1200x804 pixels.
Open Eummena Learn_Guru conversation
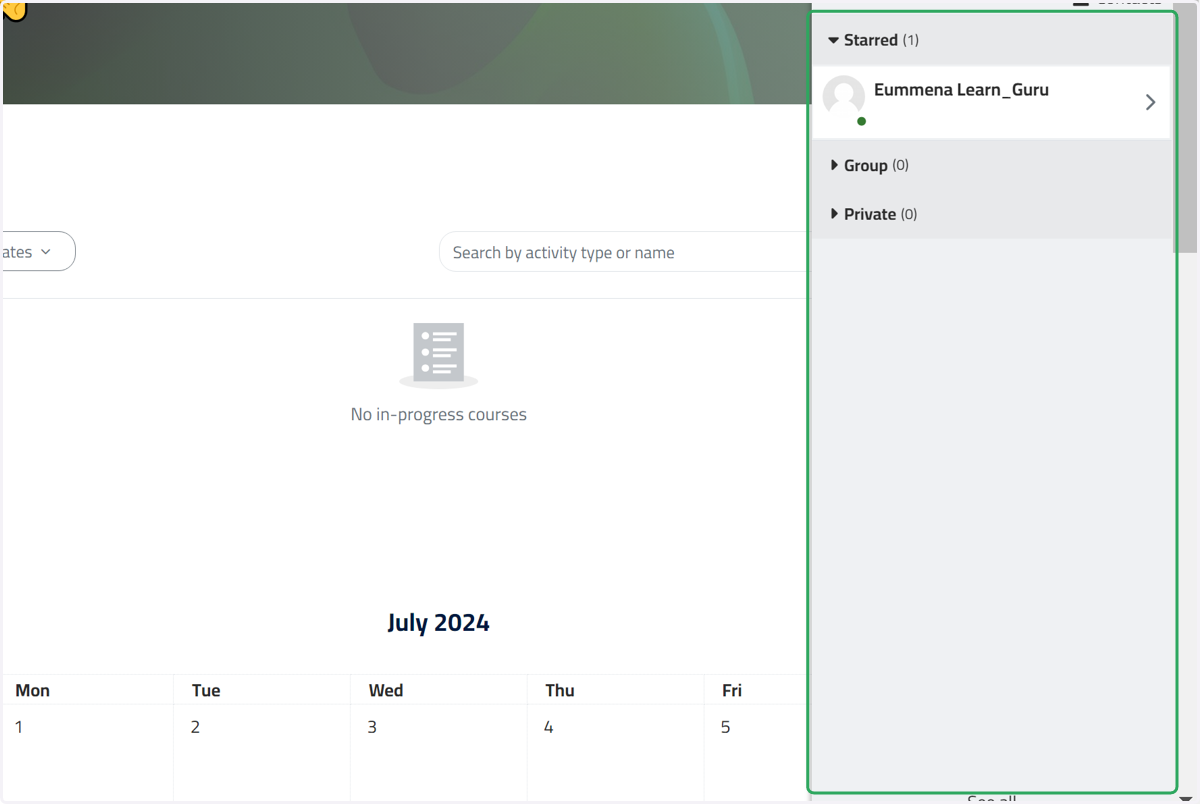click(x=991, y=102)
